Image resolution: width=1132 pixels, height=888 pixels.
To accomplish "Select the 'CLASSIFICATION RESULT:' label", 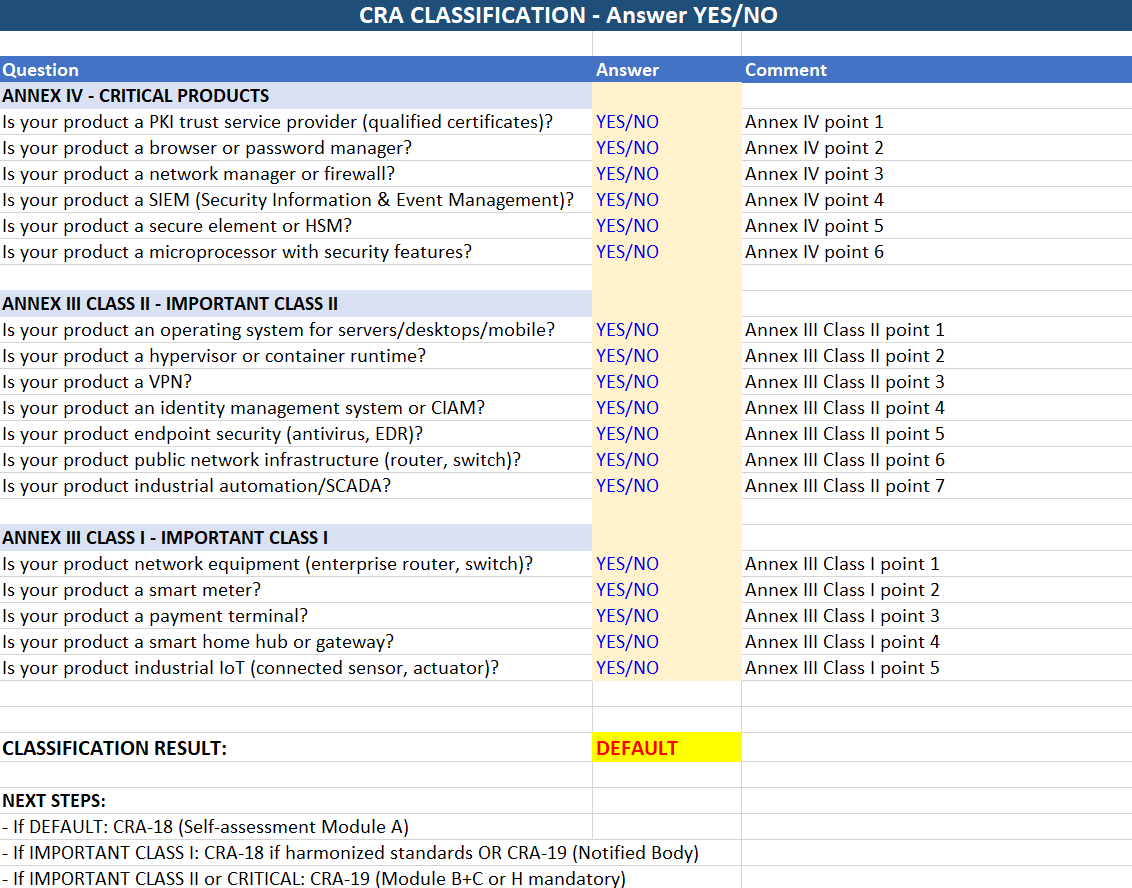I will point(115,748).
